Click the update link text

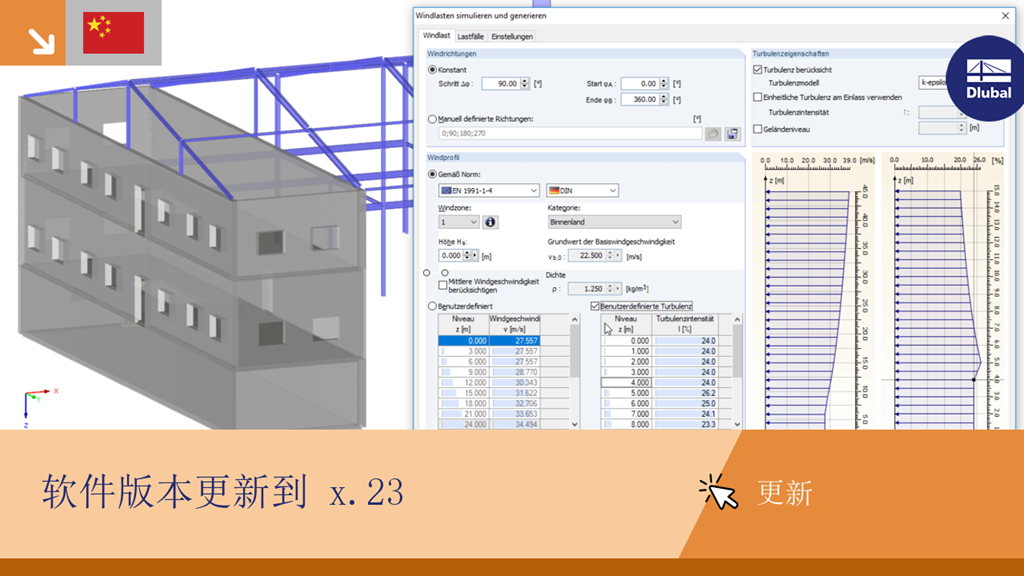[x=784, y=493]
